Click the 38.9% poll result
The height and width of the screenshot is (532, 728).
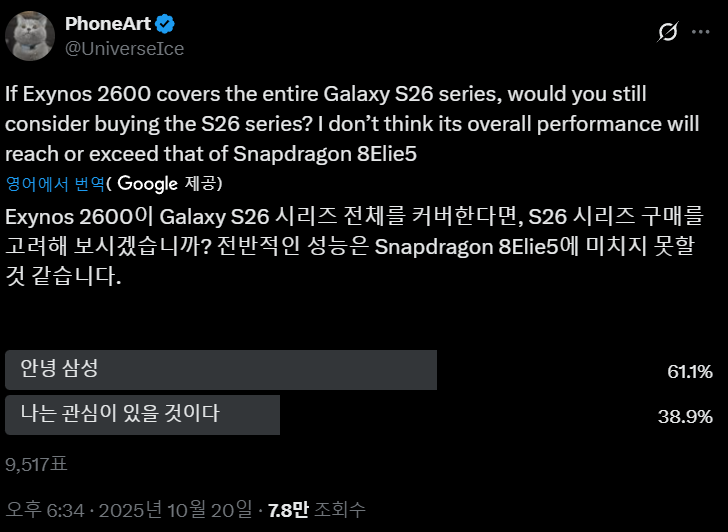pos(685,416)
